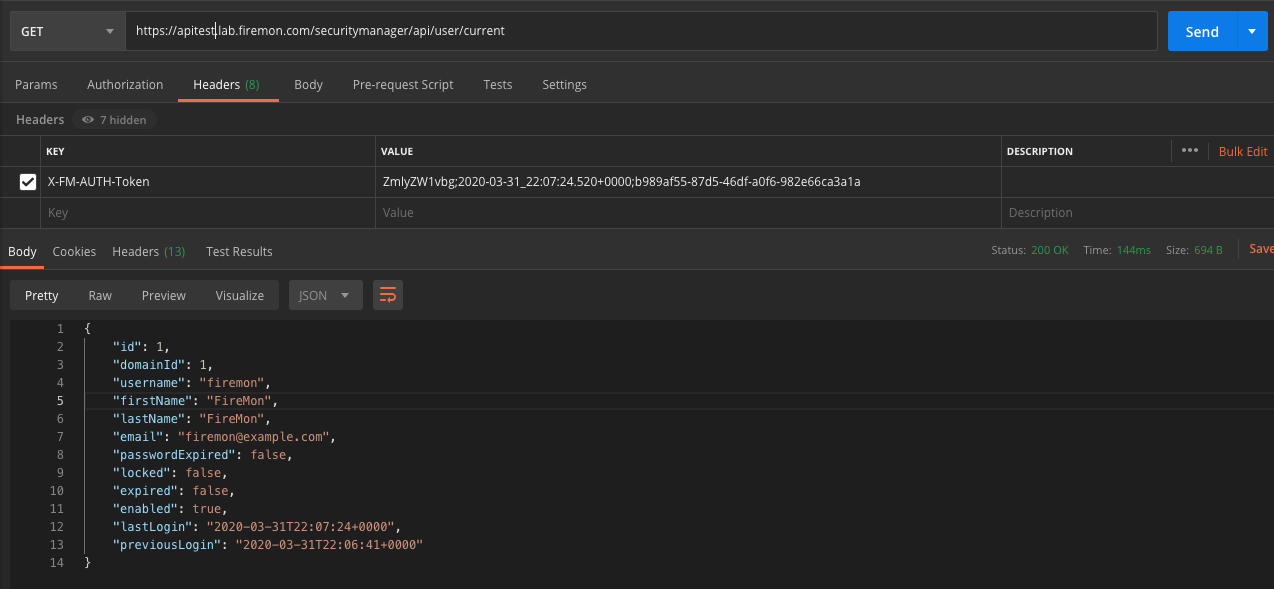Click the "locked": false line
This screenshot has width=1274, height=589.
170,473
